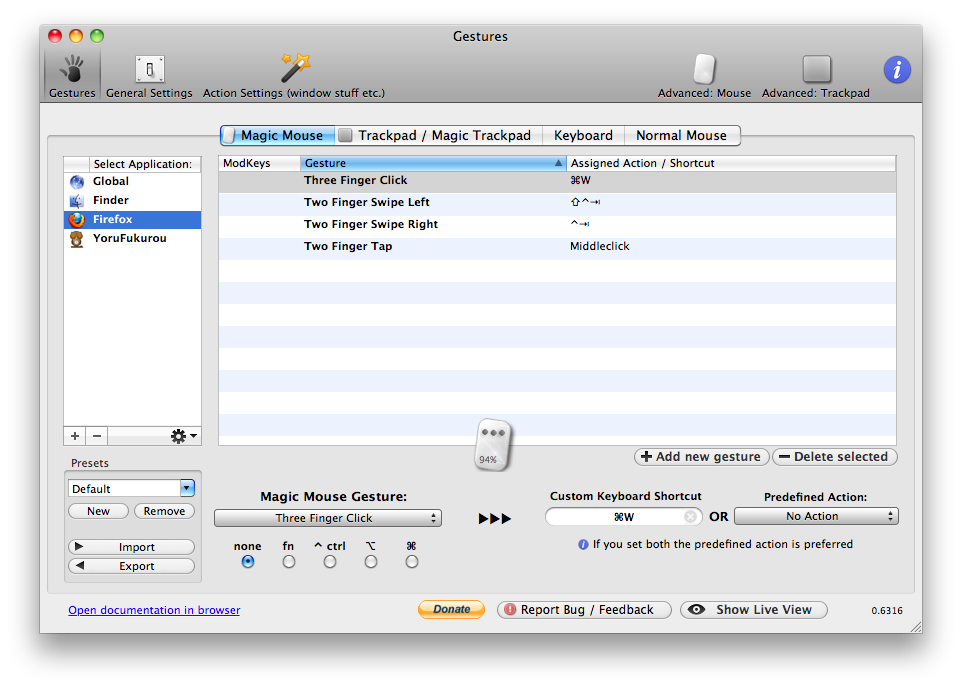Open Advanced: Trackpad settings icon
Screen dimensions: 962x688
[x=816, y=69]
